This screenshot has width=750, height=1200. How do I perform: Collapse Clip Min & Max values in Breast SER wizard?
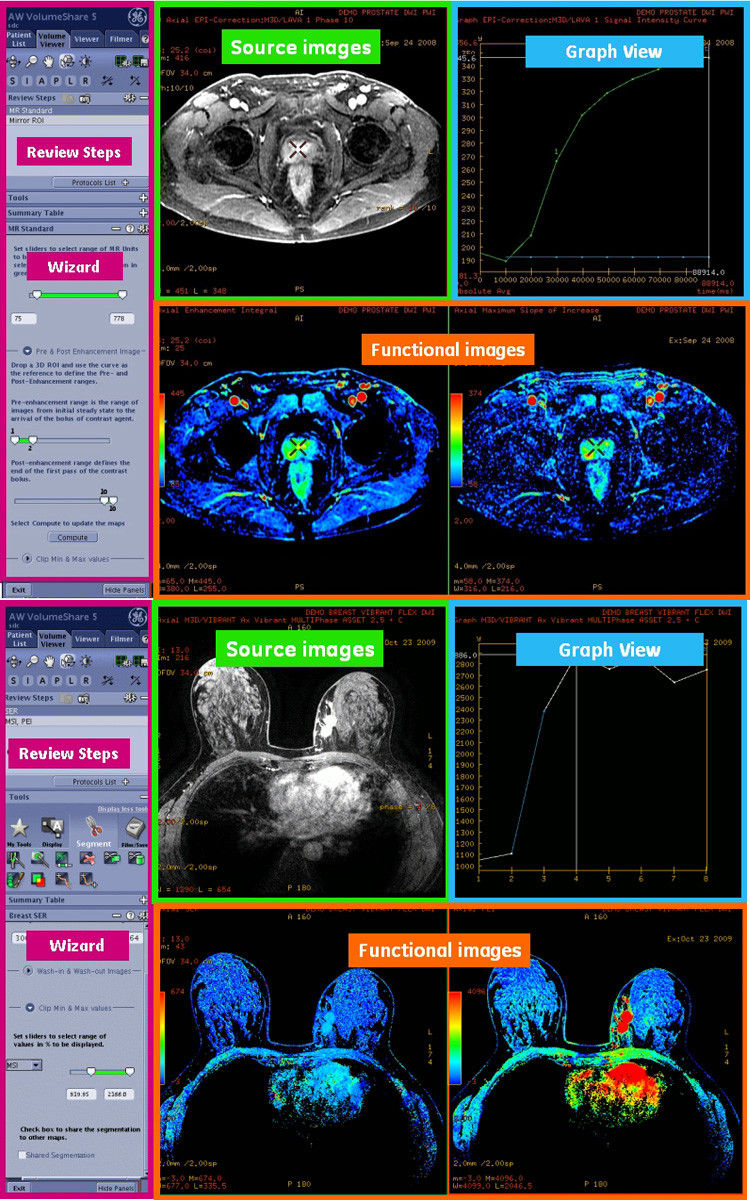coord(30,1008)
